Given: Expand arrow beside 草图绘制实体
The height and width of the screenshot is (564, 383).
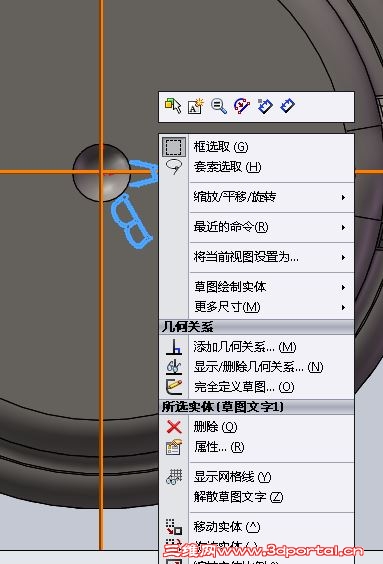Looking at the screenshot, I should [x=343, y=287].
